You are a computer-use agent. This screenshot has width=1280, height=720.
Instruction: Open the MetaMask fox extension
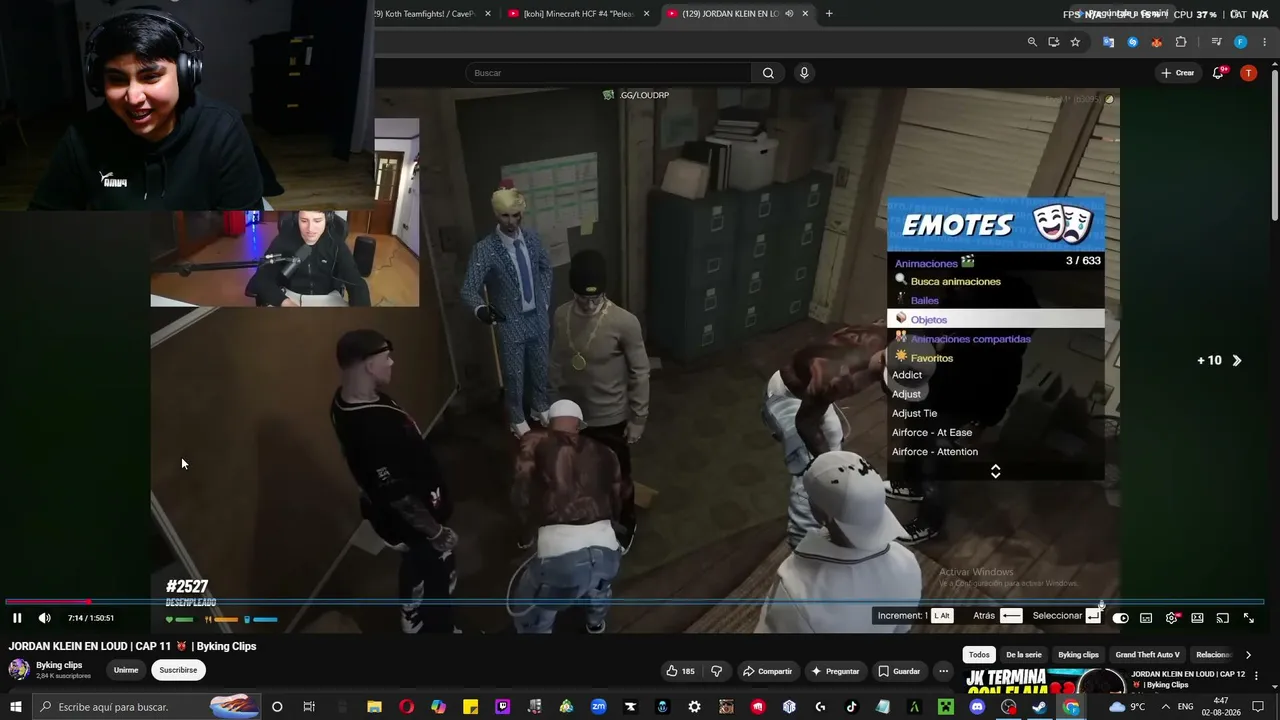(1156, 42)
